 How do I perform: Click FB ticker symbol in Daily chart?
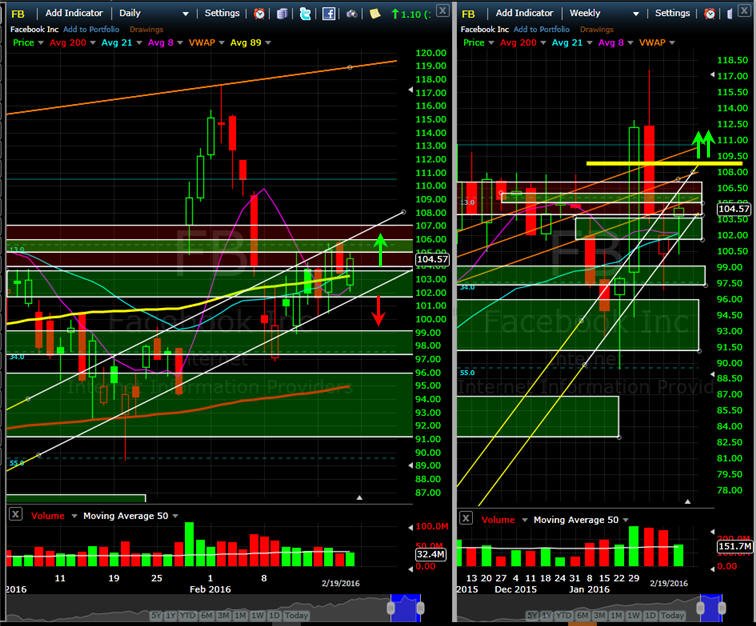17,14
